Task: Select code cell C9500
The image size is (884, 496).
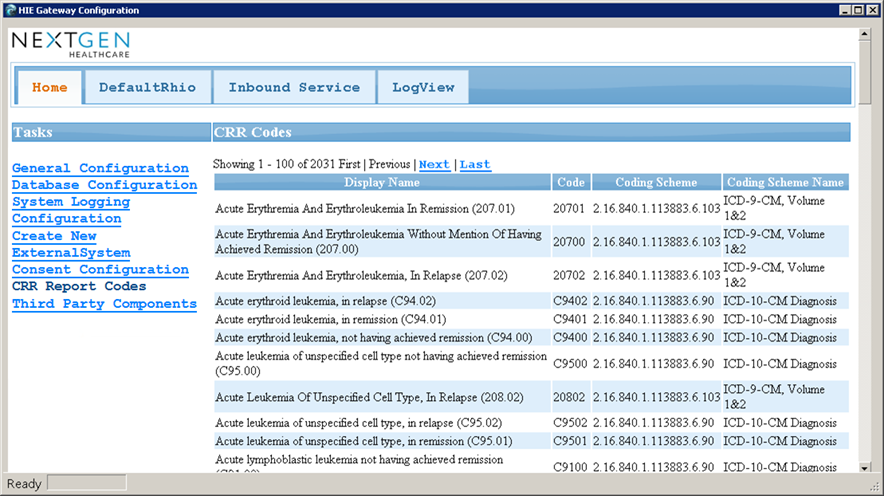Action: [x=570, y=364]
